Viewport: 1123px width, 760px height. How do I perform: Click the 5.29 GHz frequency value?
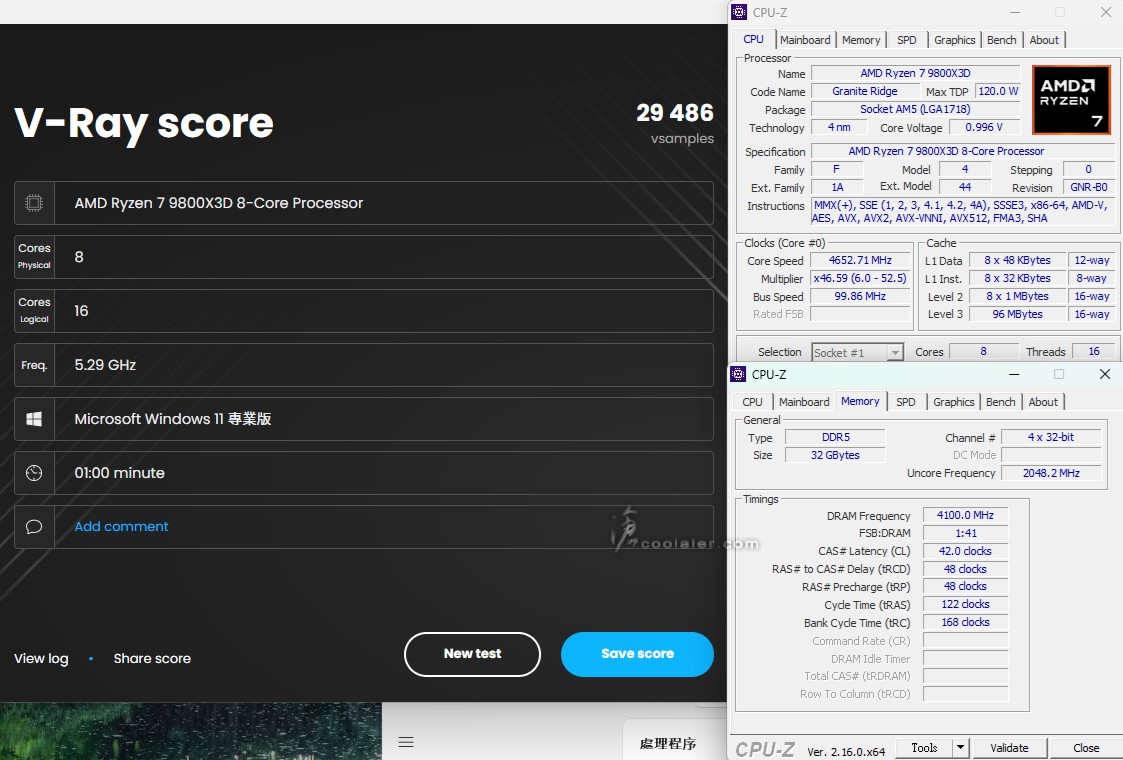(105, 365)
